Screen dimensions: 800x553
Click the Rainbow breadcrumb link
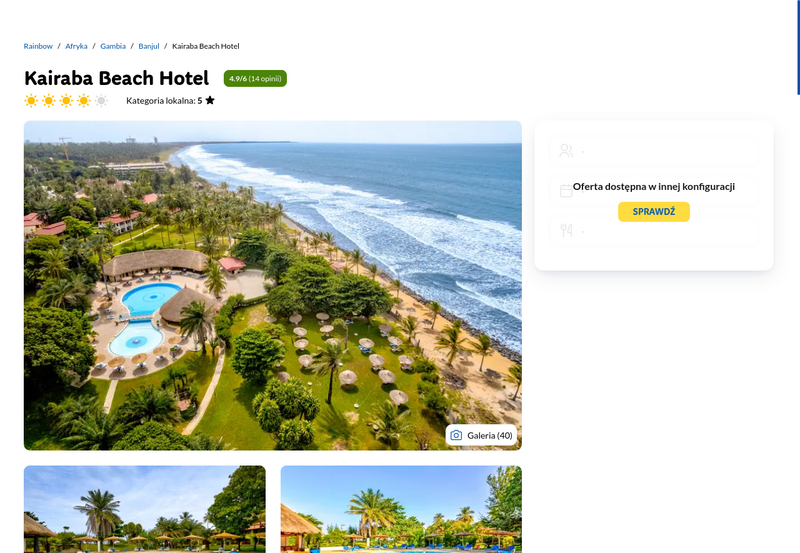pos(38,46)
